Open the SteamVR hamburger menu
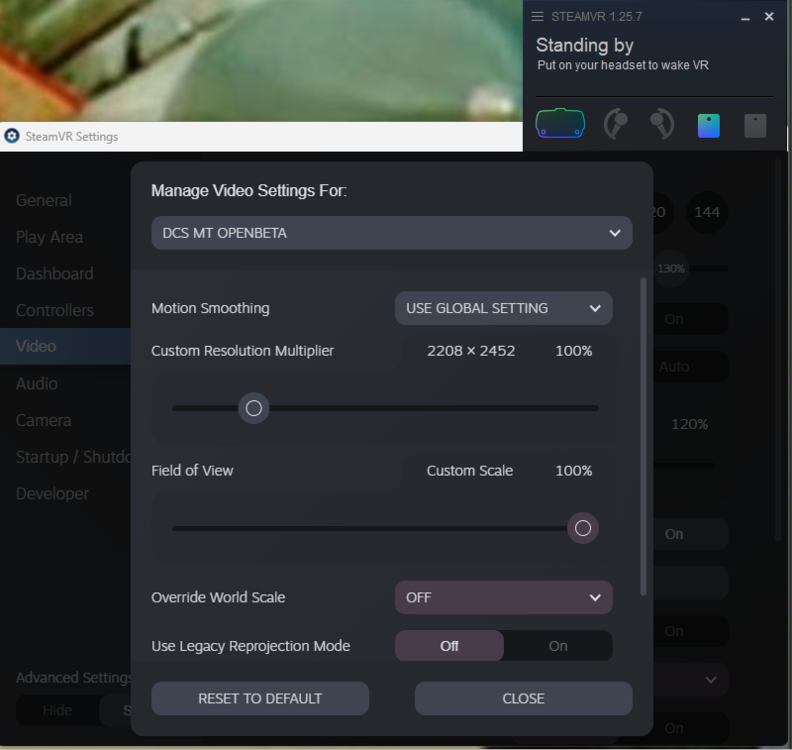 (x=537, y=17)
